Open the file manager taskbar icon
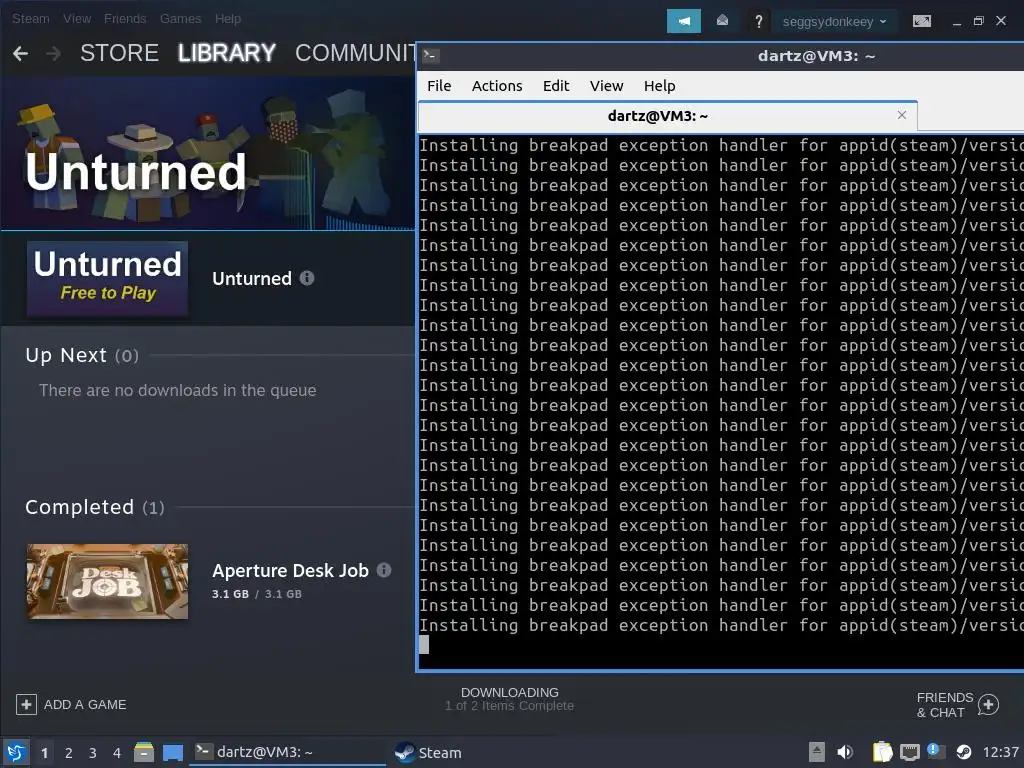The image size is (1024, 768). (x=144, y=752)
